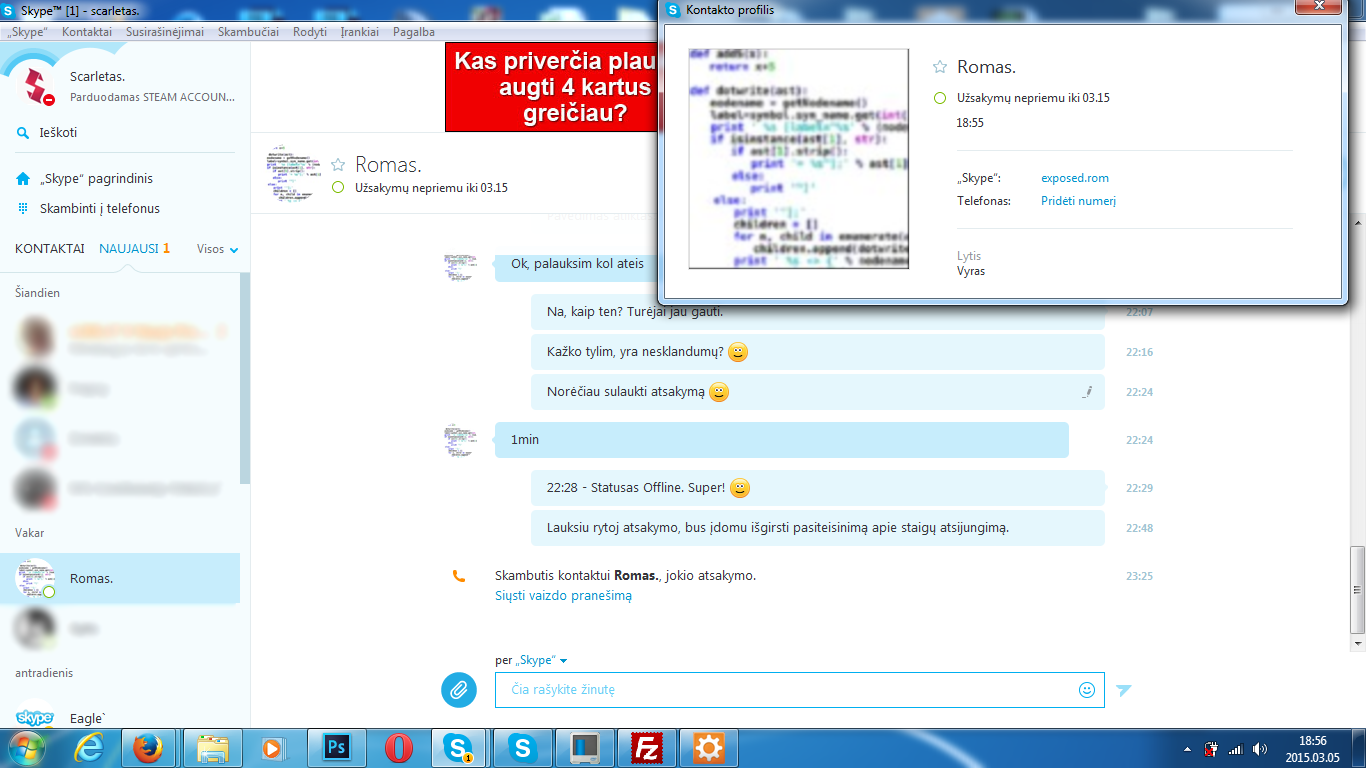Open Windows Explorer folder taskbar icon

point(212,748)
